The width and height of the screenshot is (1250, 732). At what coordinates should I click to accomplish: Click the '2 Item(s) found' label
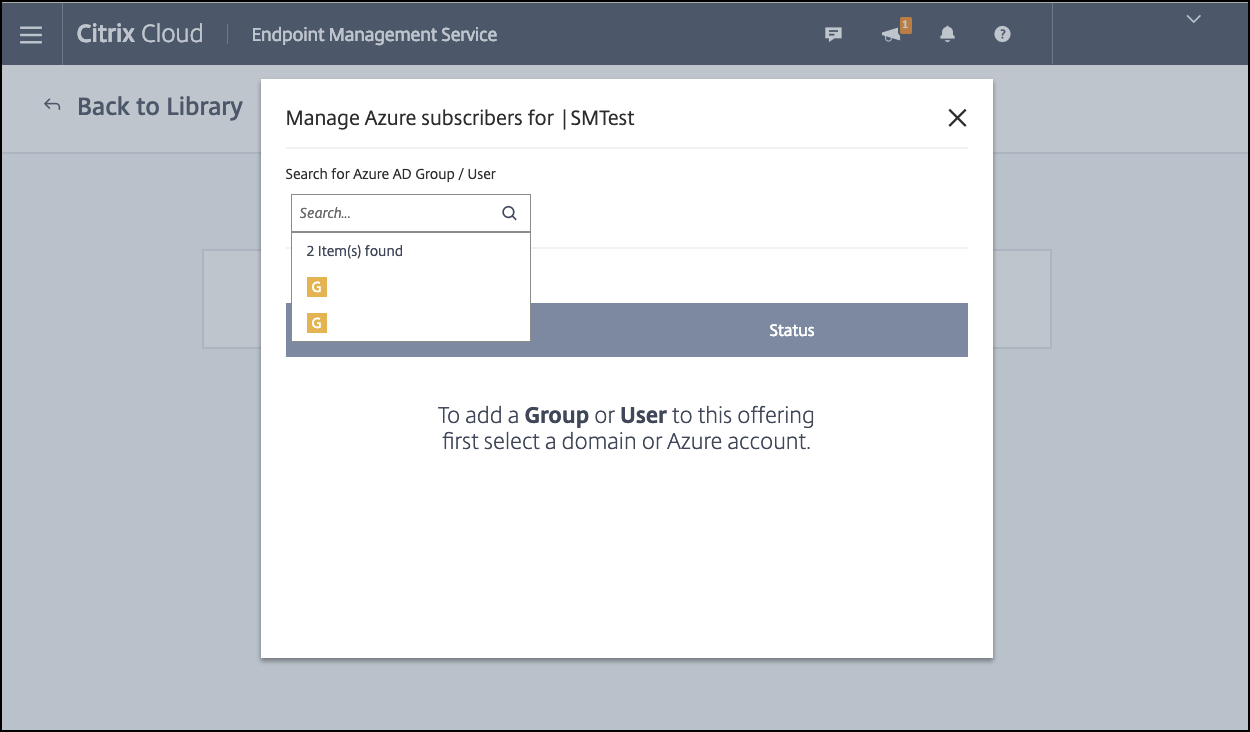tap(354, 251)
